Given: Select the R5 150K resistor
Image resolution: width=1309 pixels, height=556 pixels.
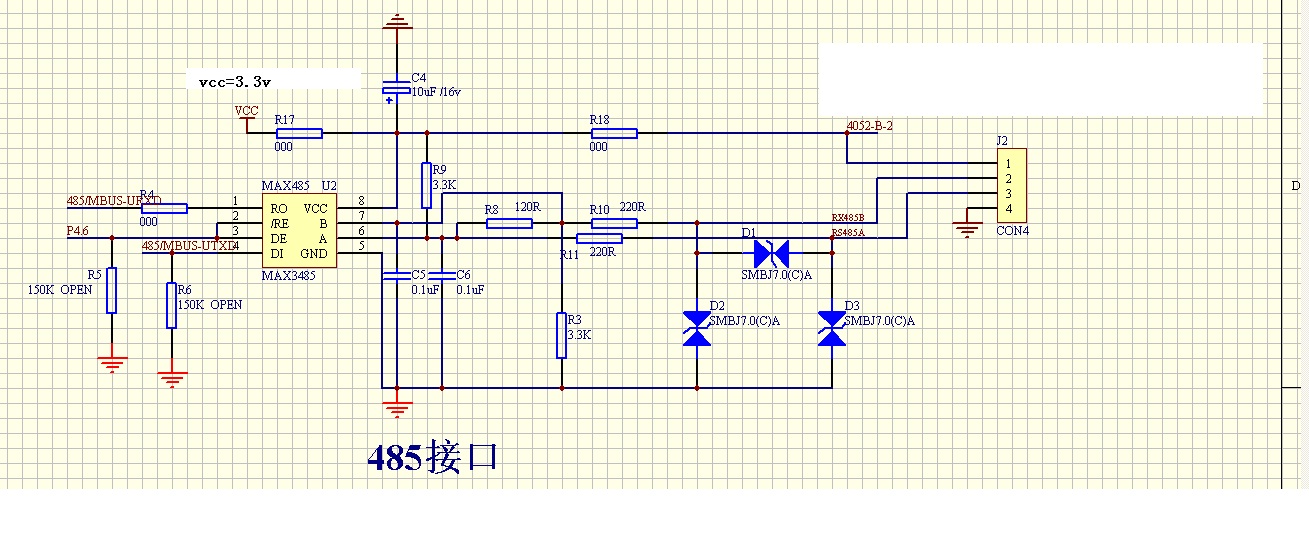Looking at the screenshot, I should [x=111, y=290].
